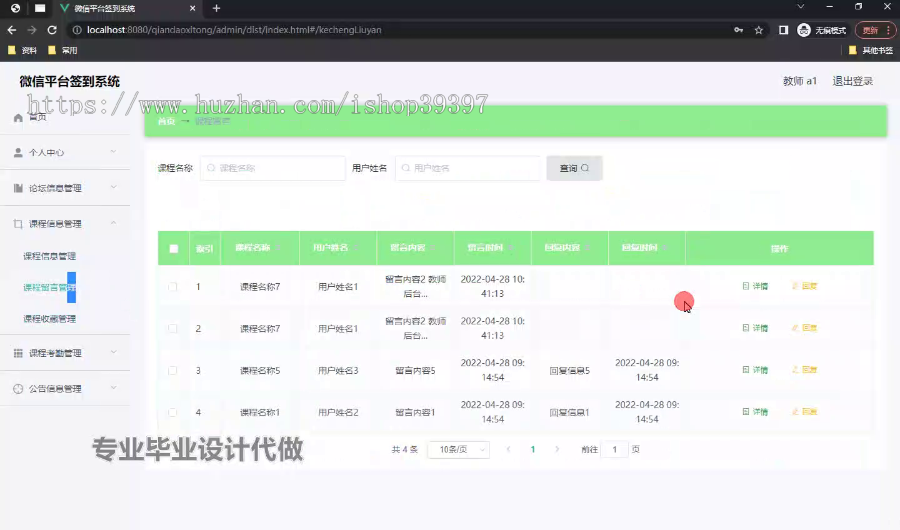Click the 首页 breadcrumb link
The image size is (900, 530).
tap(166, 121)
